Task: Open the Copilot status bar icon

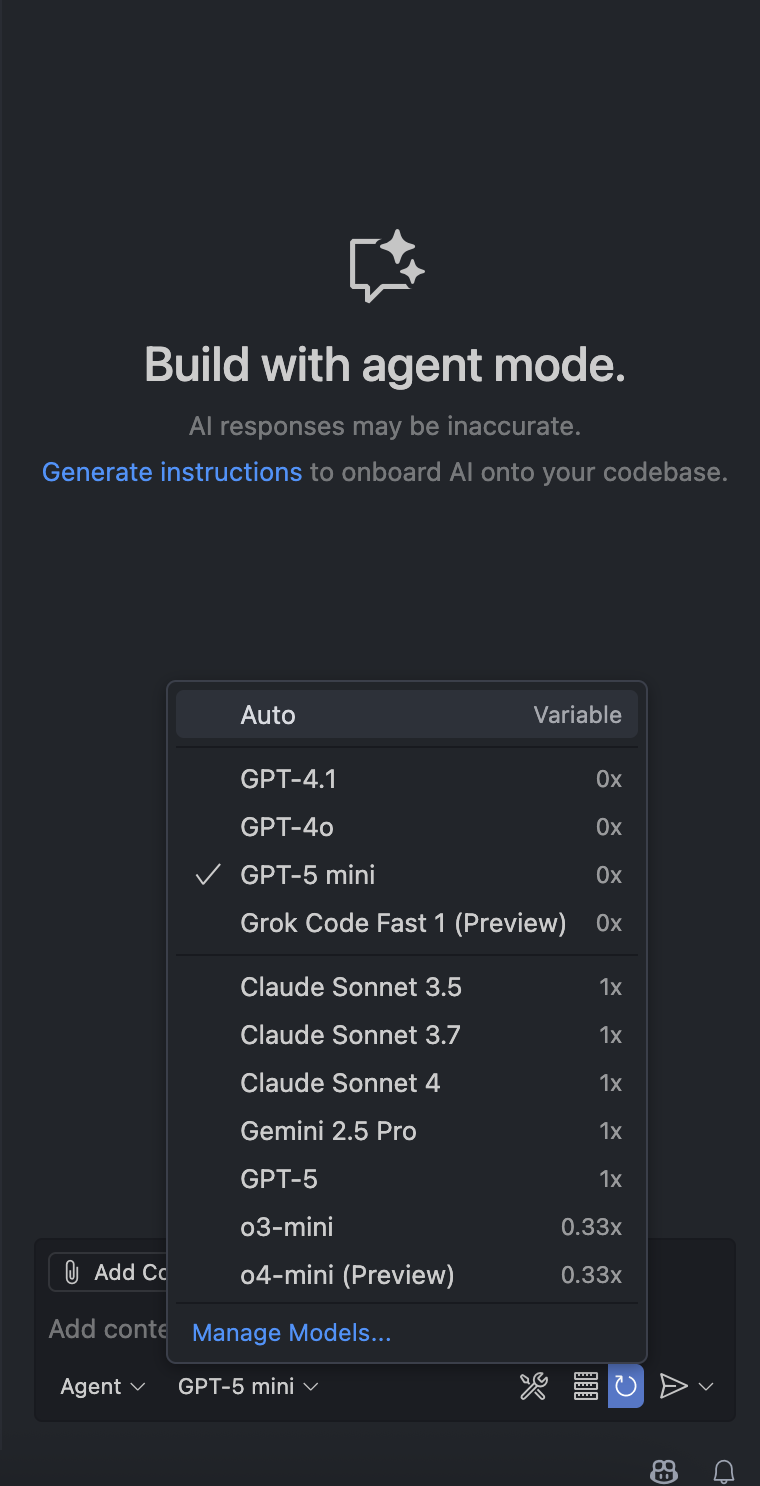Action: click(x=664, y=1471)
